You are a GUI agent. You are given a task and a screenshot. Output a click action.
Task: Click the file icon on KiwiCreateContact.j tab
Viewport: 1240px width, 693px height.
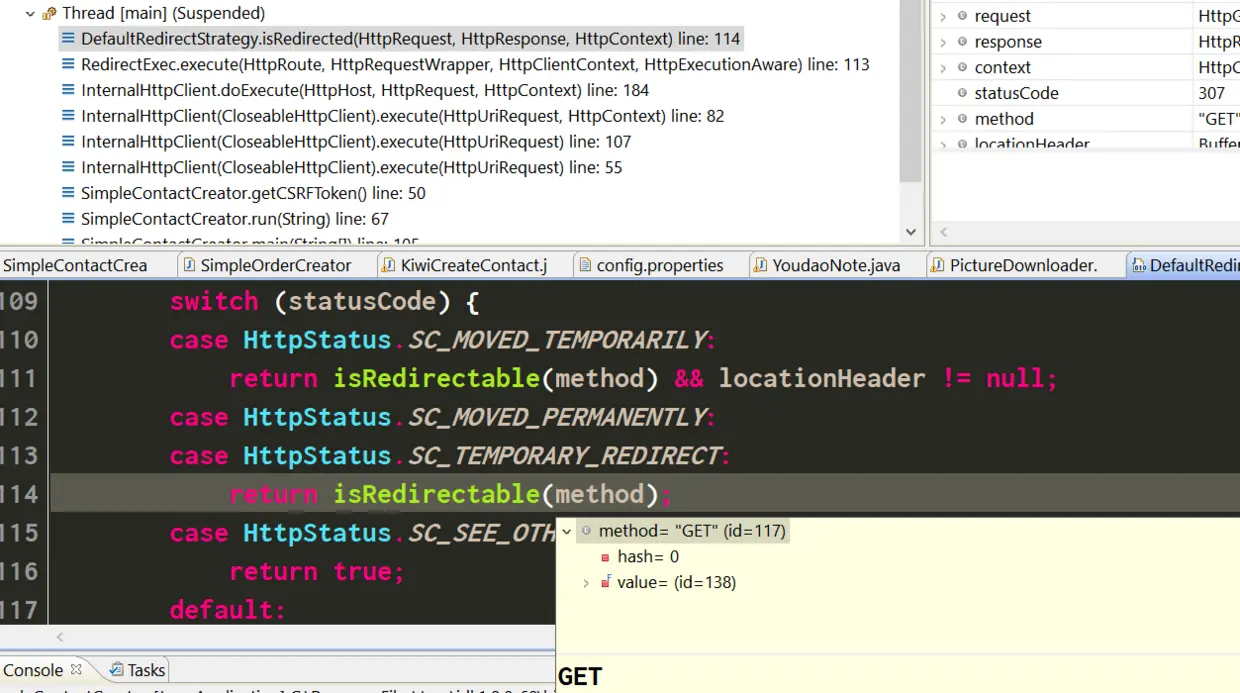tap(388, 265)
